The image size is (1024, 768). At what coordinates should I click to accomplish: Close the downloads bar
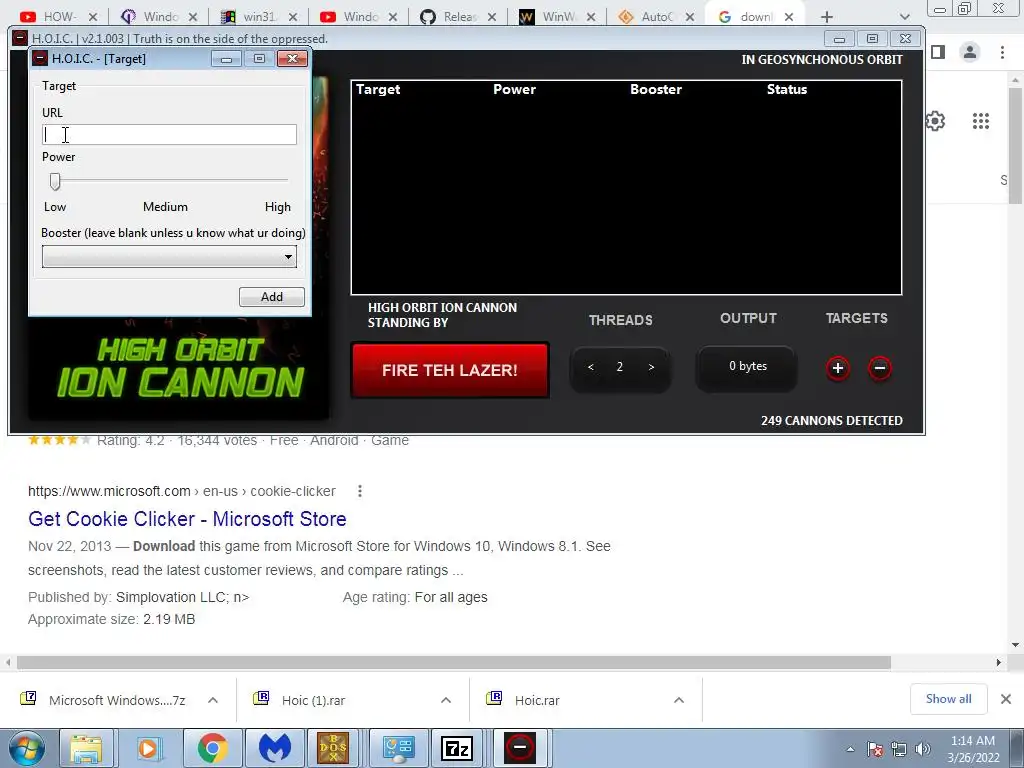point(1006,699)
